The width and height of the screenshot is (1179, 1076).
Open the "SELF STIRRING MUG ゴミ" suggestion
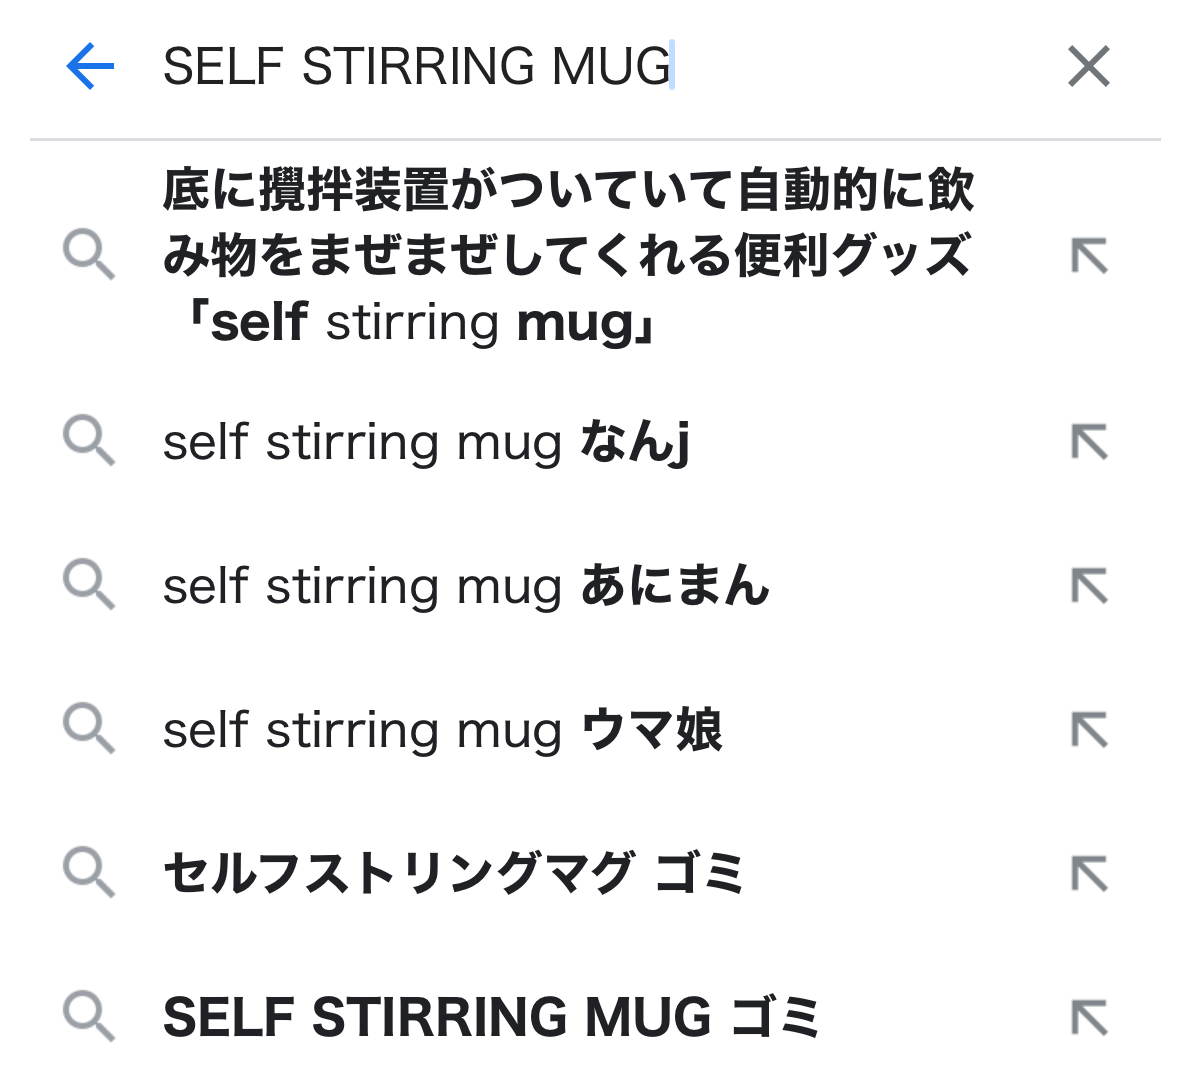[x=491, y=1017]
